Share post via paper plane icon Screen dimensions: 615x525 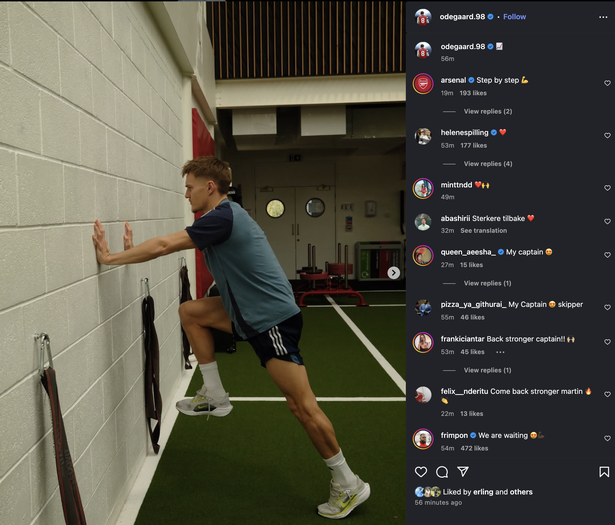click(x=463, y=472)
